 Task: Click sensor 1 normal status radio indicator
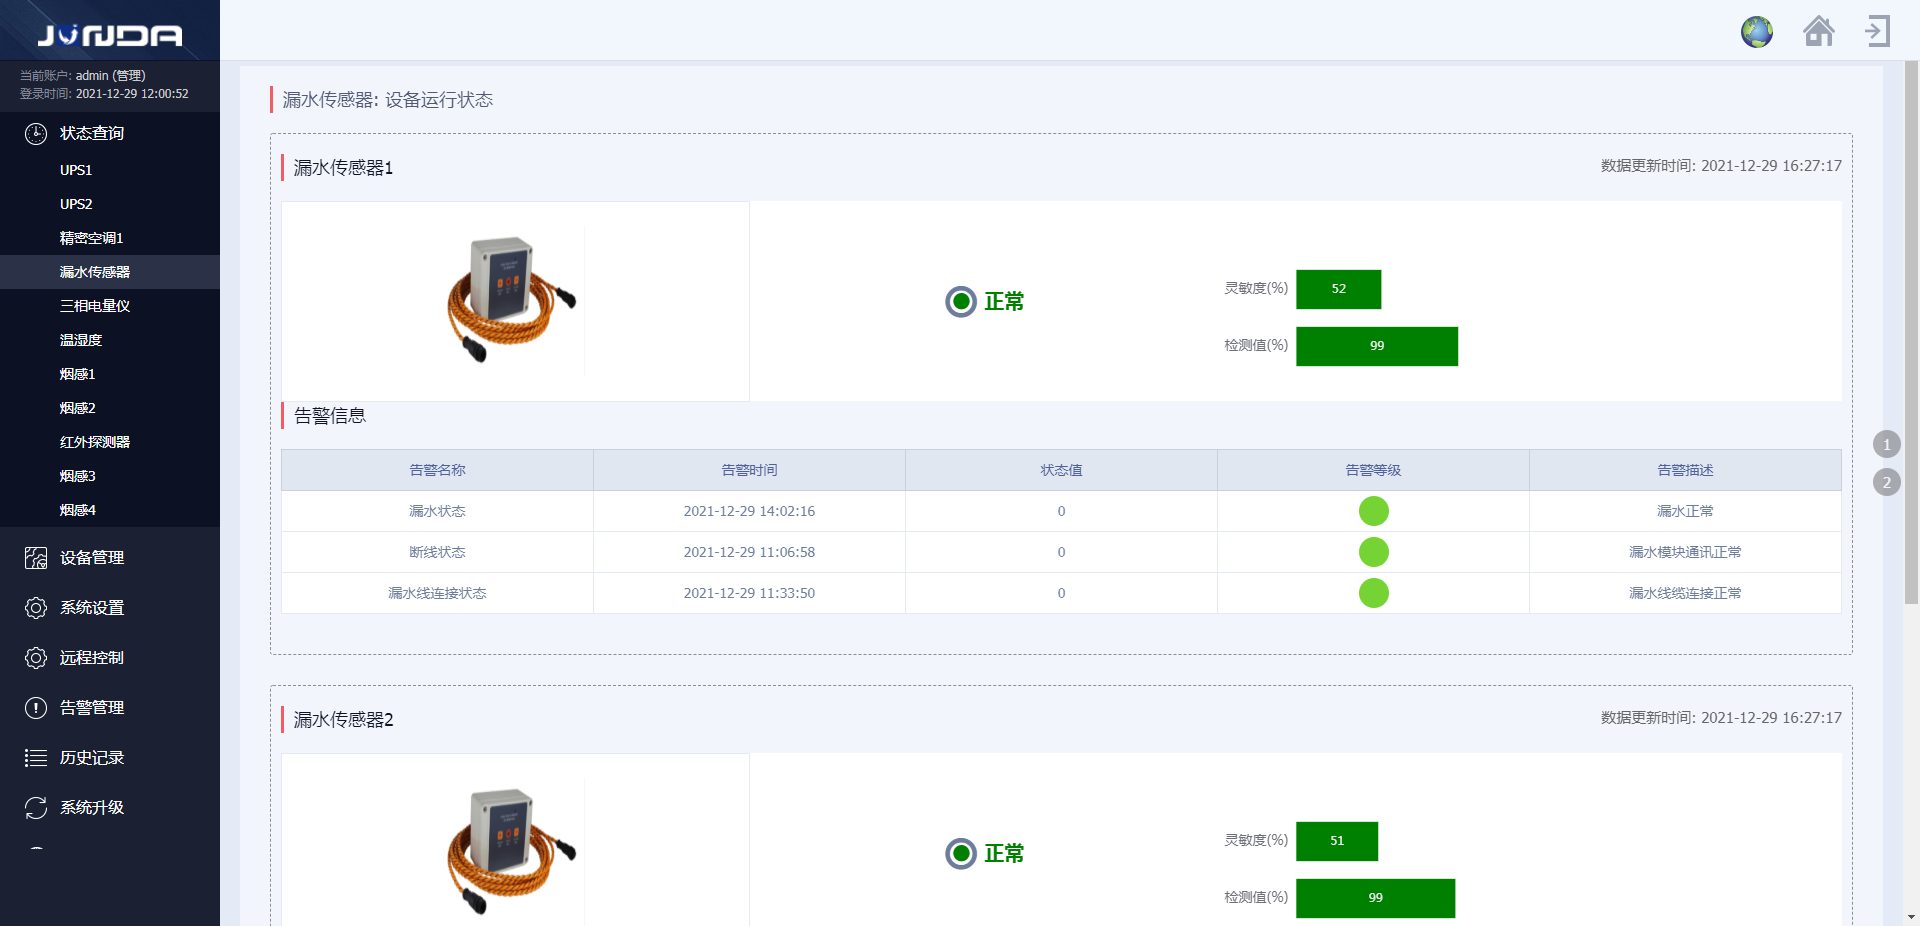coord(961,301)
